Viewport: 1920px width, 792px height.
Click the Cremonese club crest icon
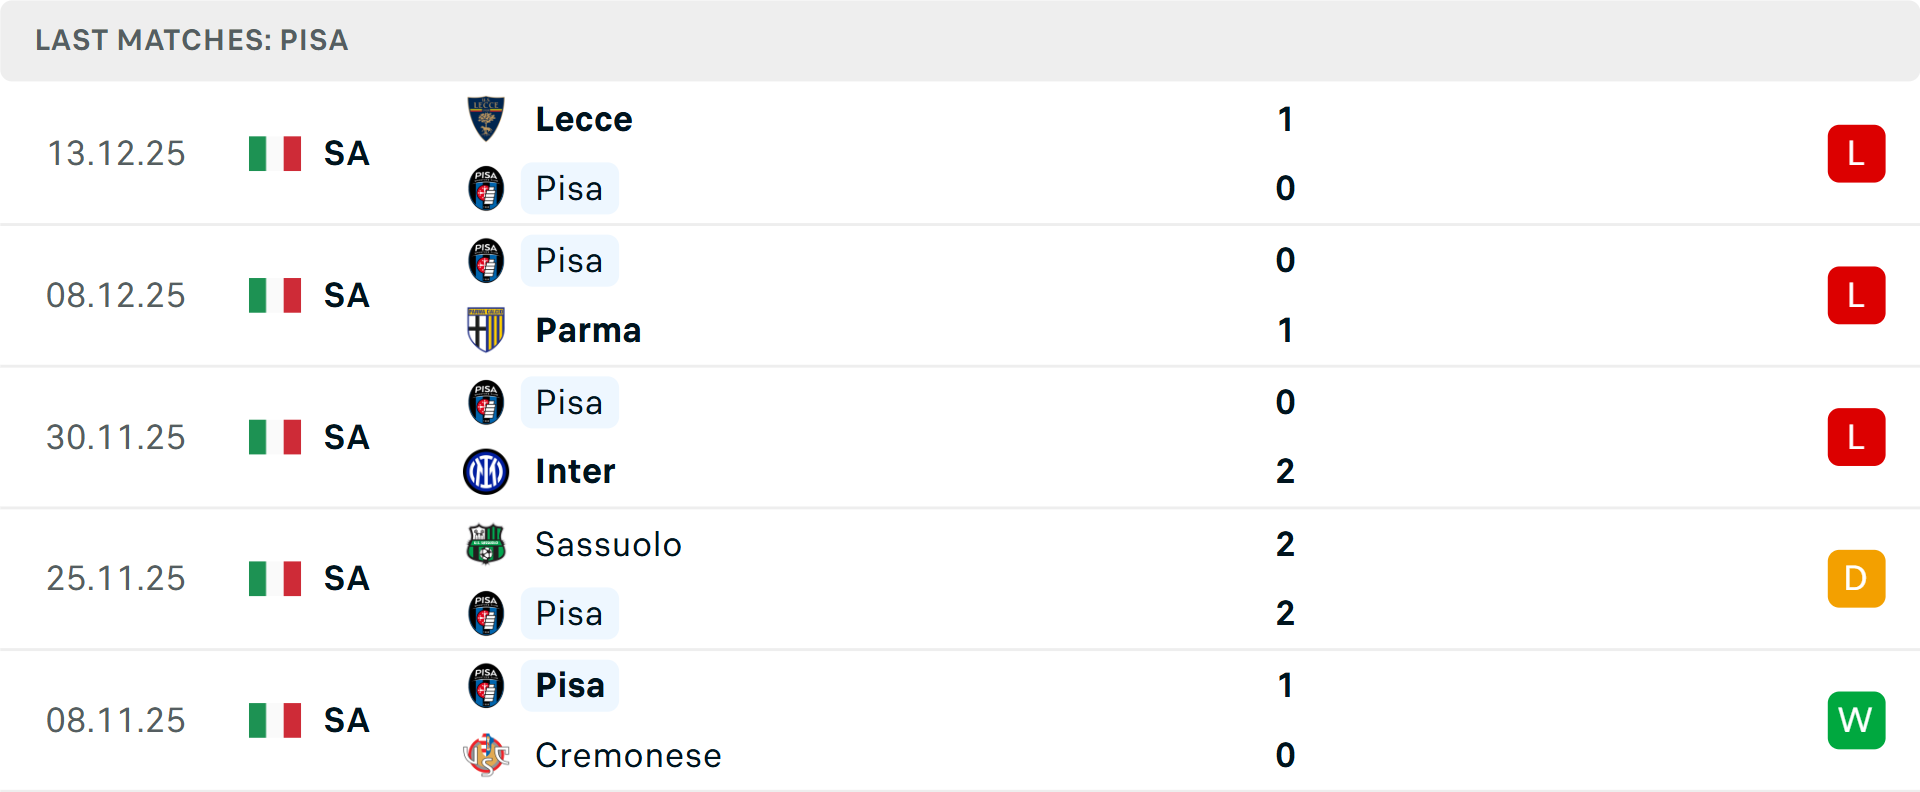click(x=486, y=755)
